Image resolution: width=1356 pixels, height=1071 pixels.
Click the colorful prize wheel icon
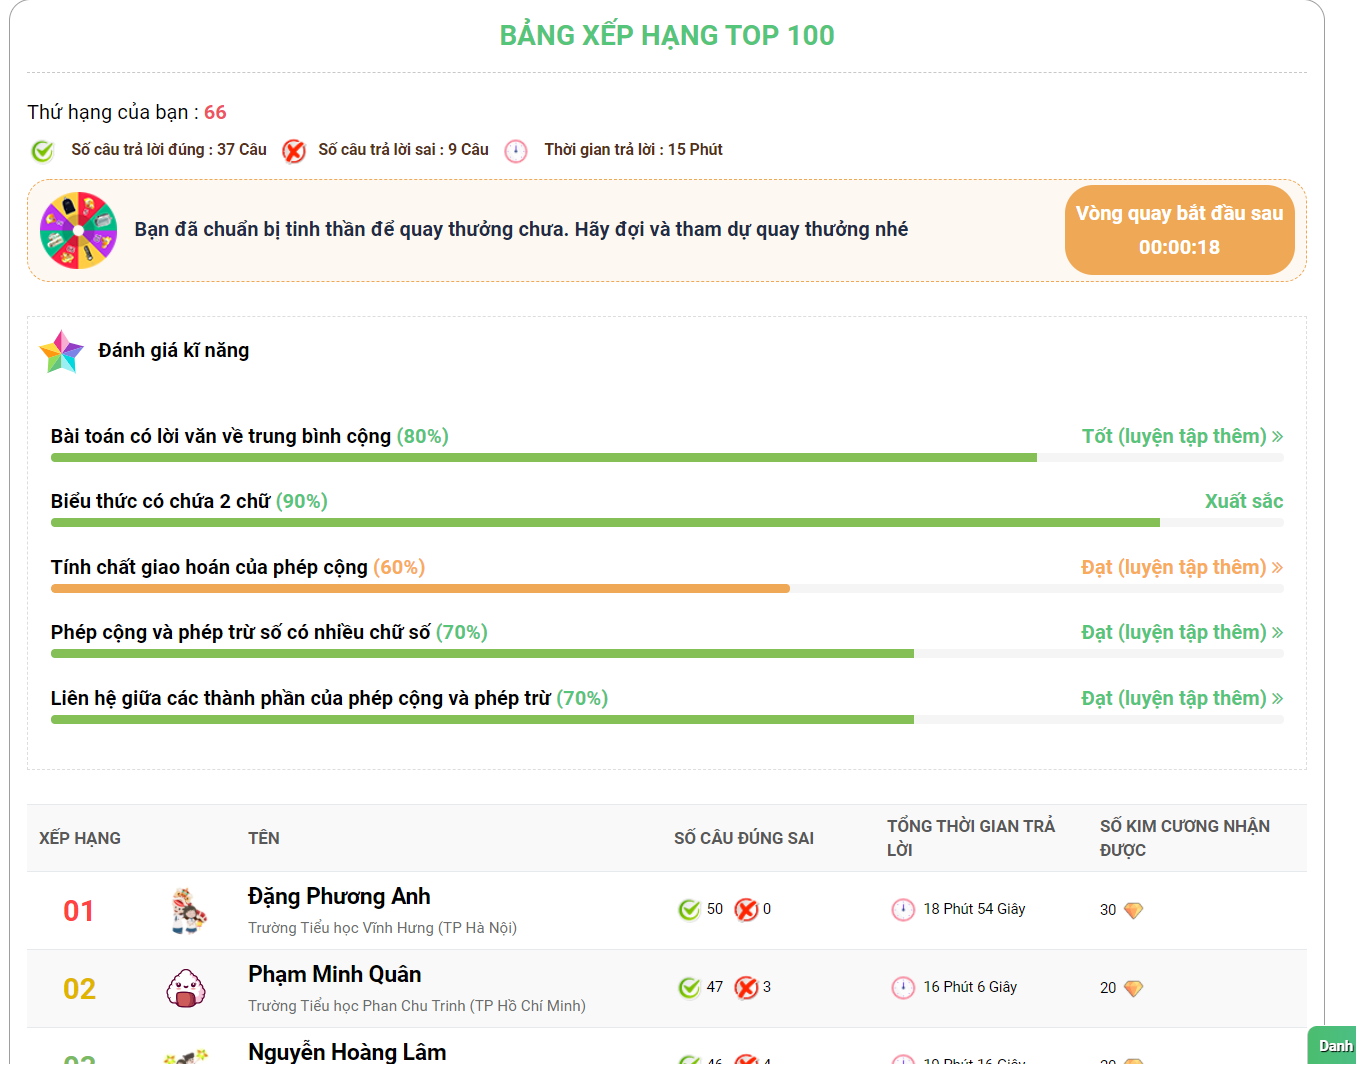tap(78, 231)
